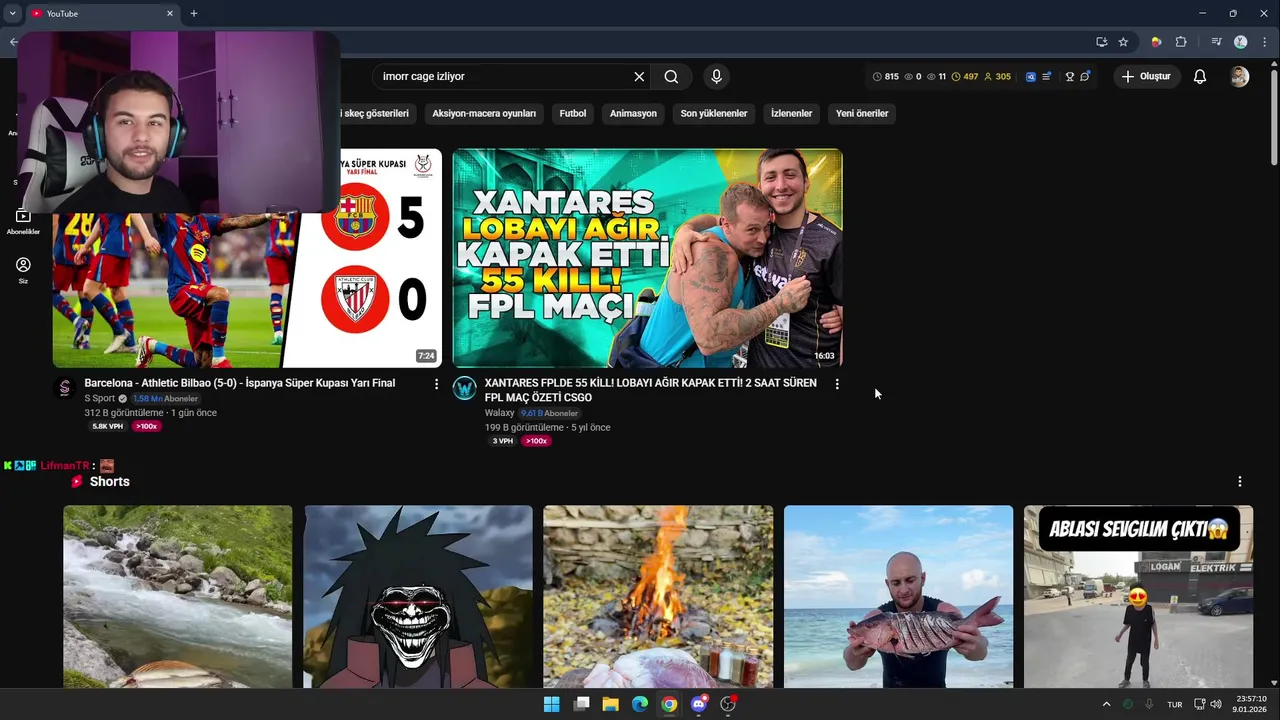
Task: Open the Chrome extensions puzzle icon
Action: pyautogui.click(x=1181, y=42)
